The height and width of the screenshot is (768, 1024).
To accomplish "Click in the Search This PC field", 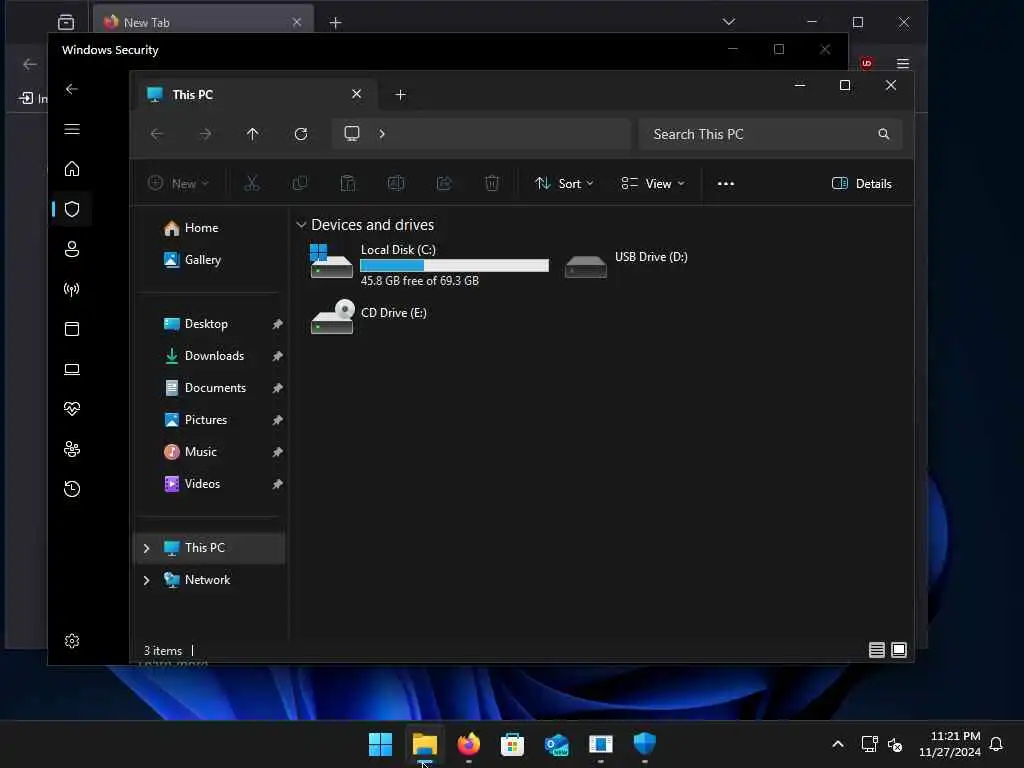I will (770, 134).
